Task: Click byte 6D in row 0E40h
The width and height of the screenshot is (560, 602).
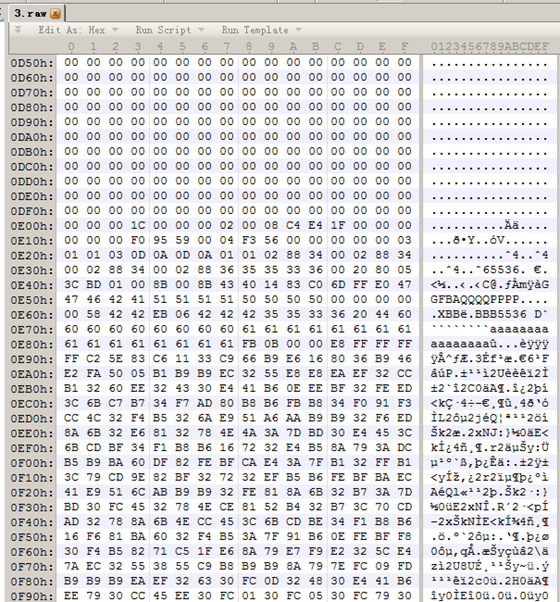Action: (x=338, y=284)
